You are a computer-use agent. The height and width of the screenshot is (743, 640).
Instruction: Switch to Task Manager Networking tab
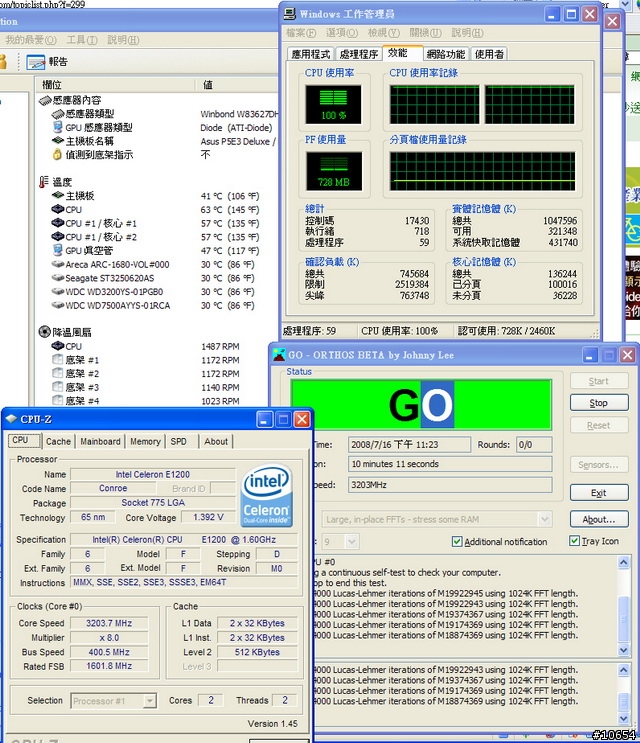point(446,54)
